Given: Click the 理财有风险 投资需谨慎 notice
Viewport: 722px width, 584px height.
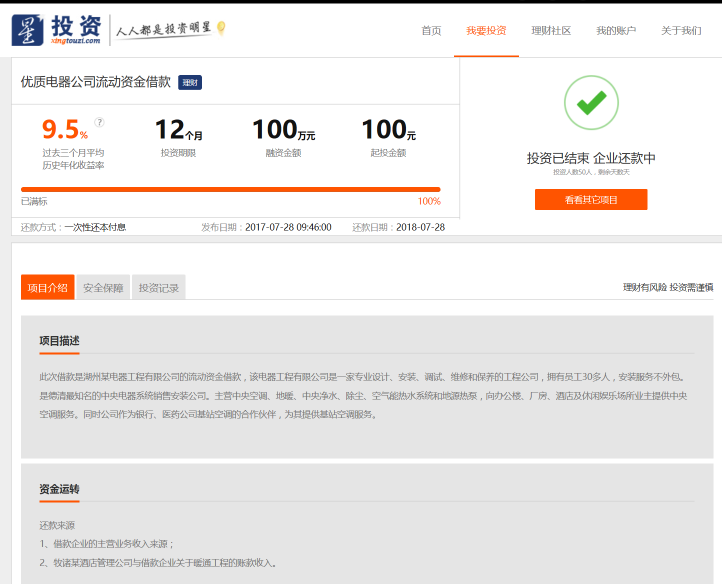Looking at the screenshot, I should point(668,288).
